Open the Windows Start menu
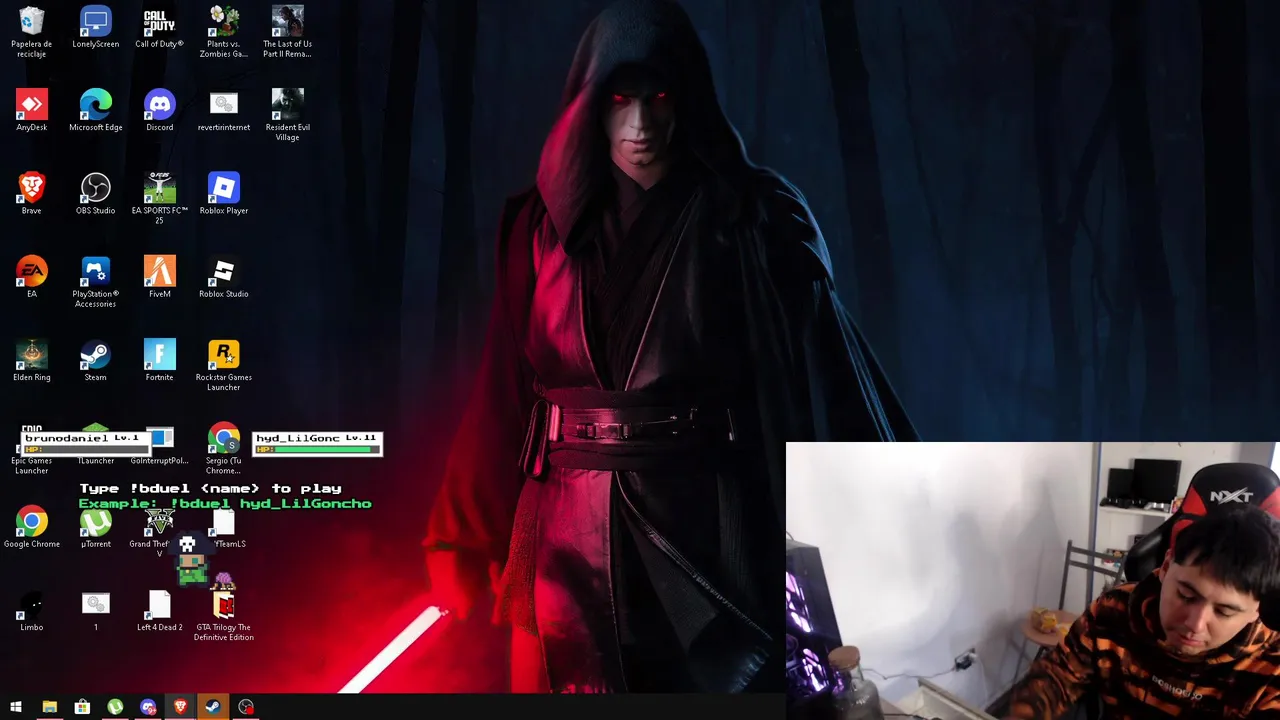 (16, 707)
